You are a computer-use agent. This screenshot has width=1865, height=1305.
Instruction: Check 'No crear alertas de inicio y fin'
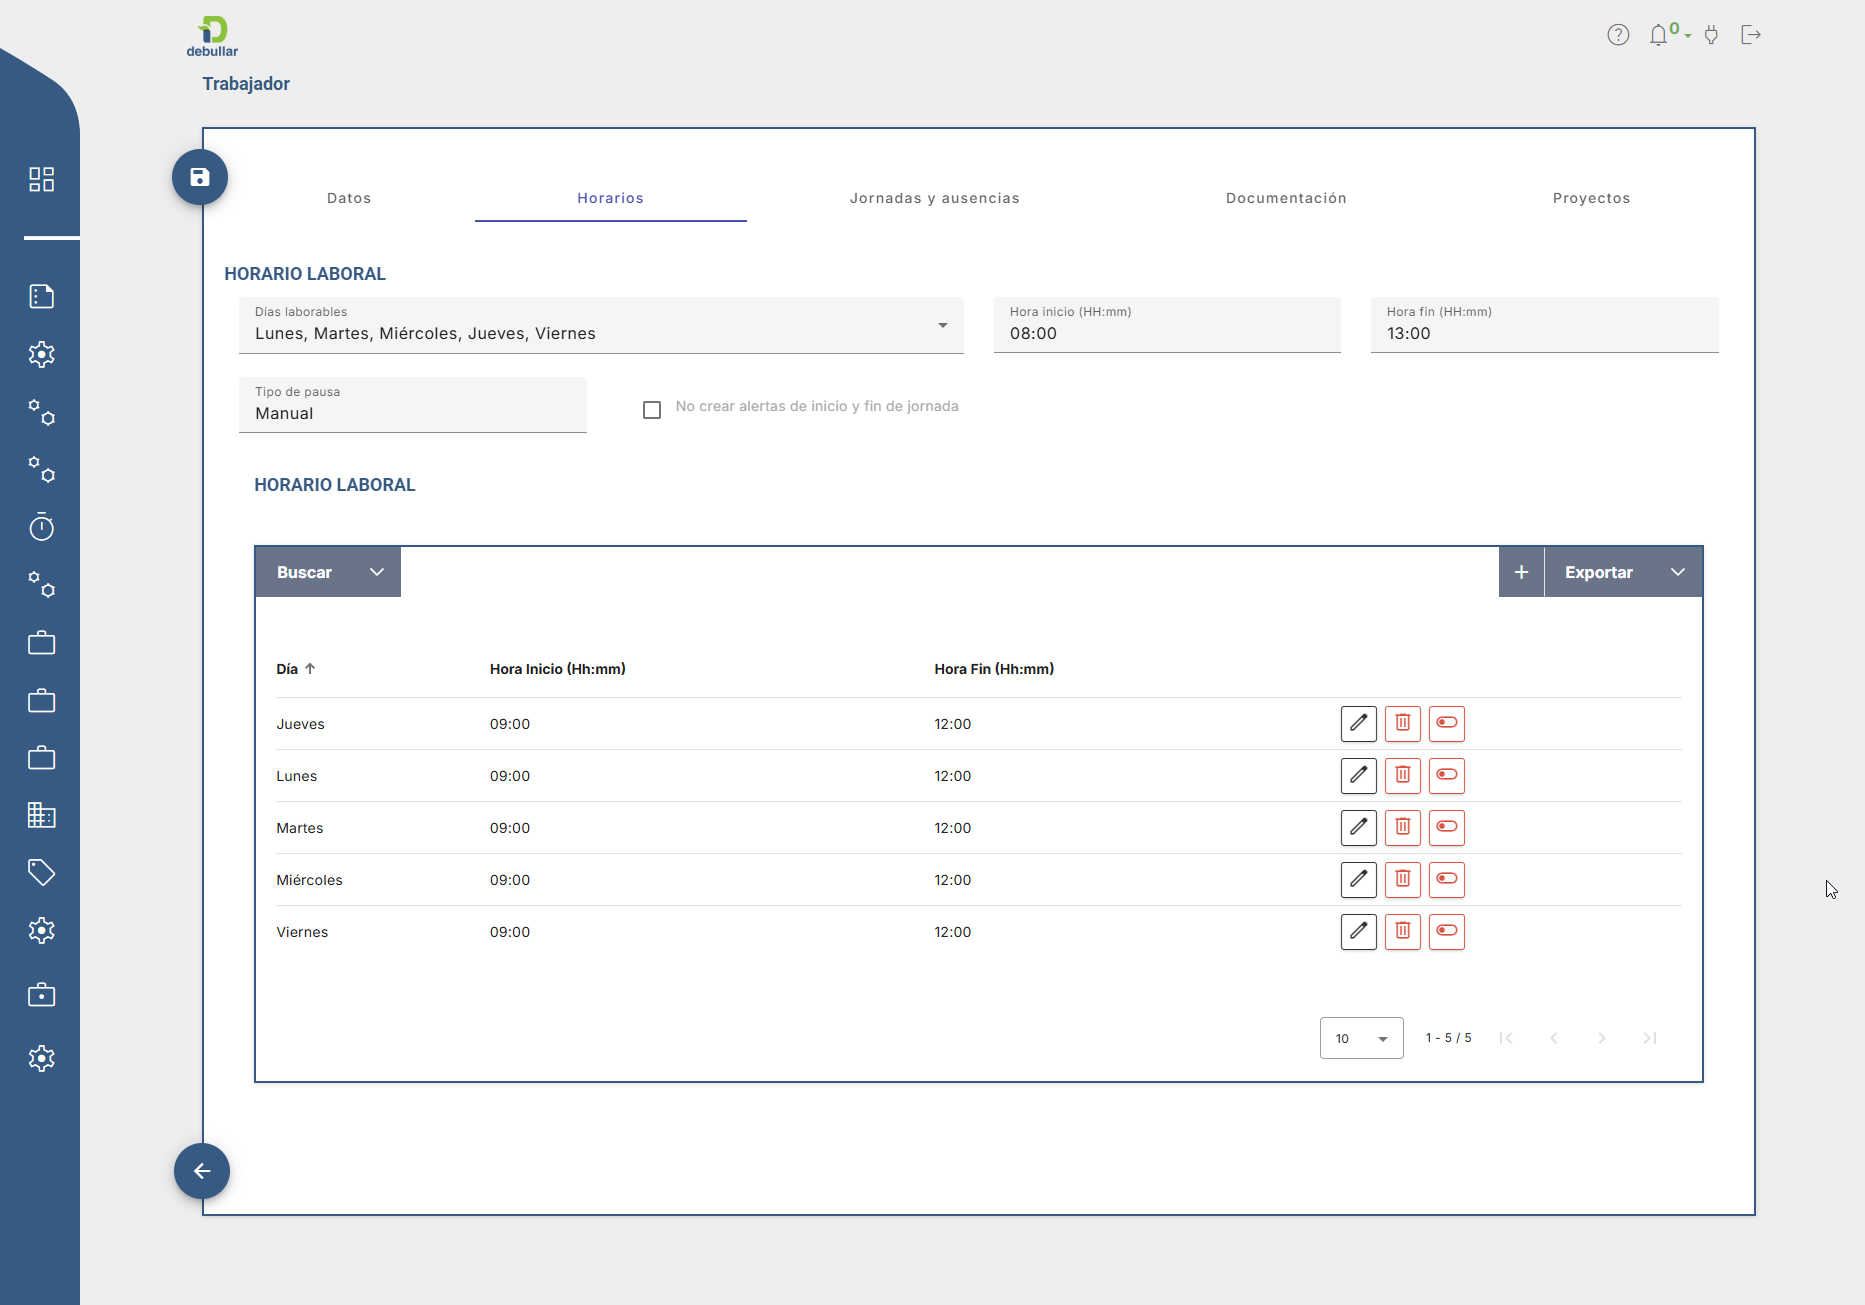652,410
